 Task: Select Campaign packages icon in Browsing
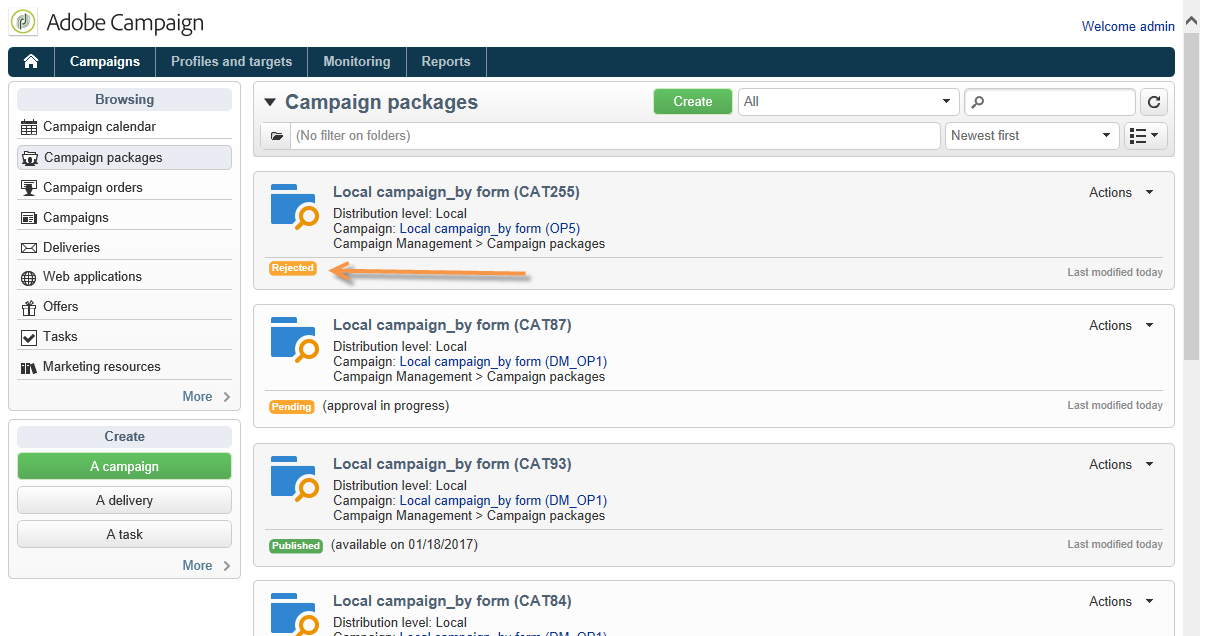(30, 158)
